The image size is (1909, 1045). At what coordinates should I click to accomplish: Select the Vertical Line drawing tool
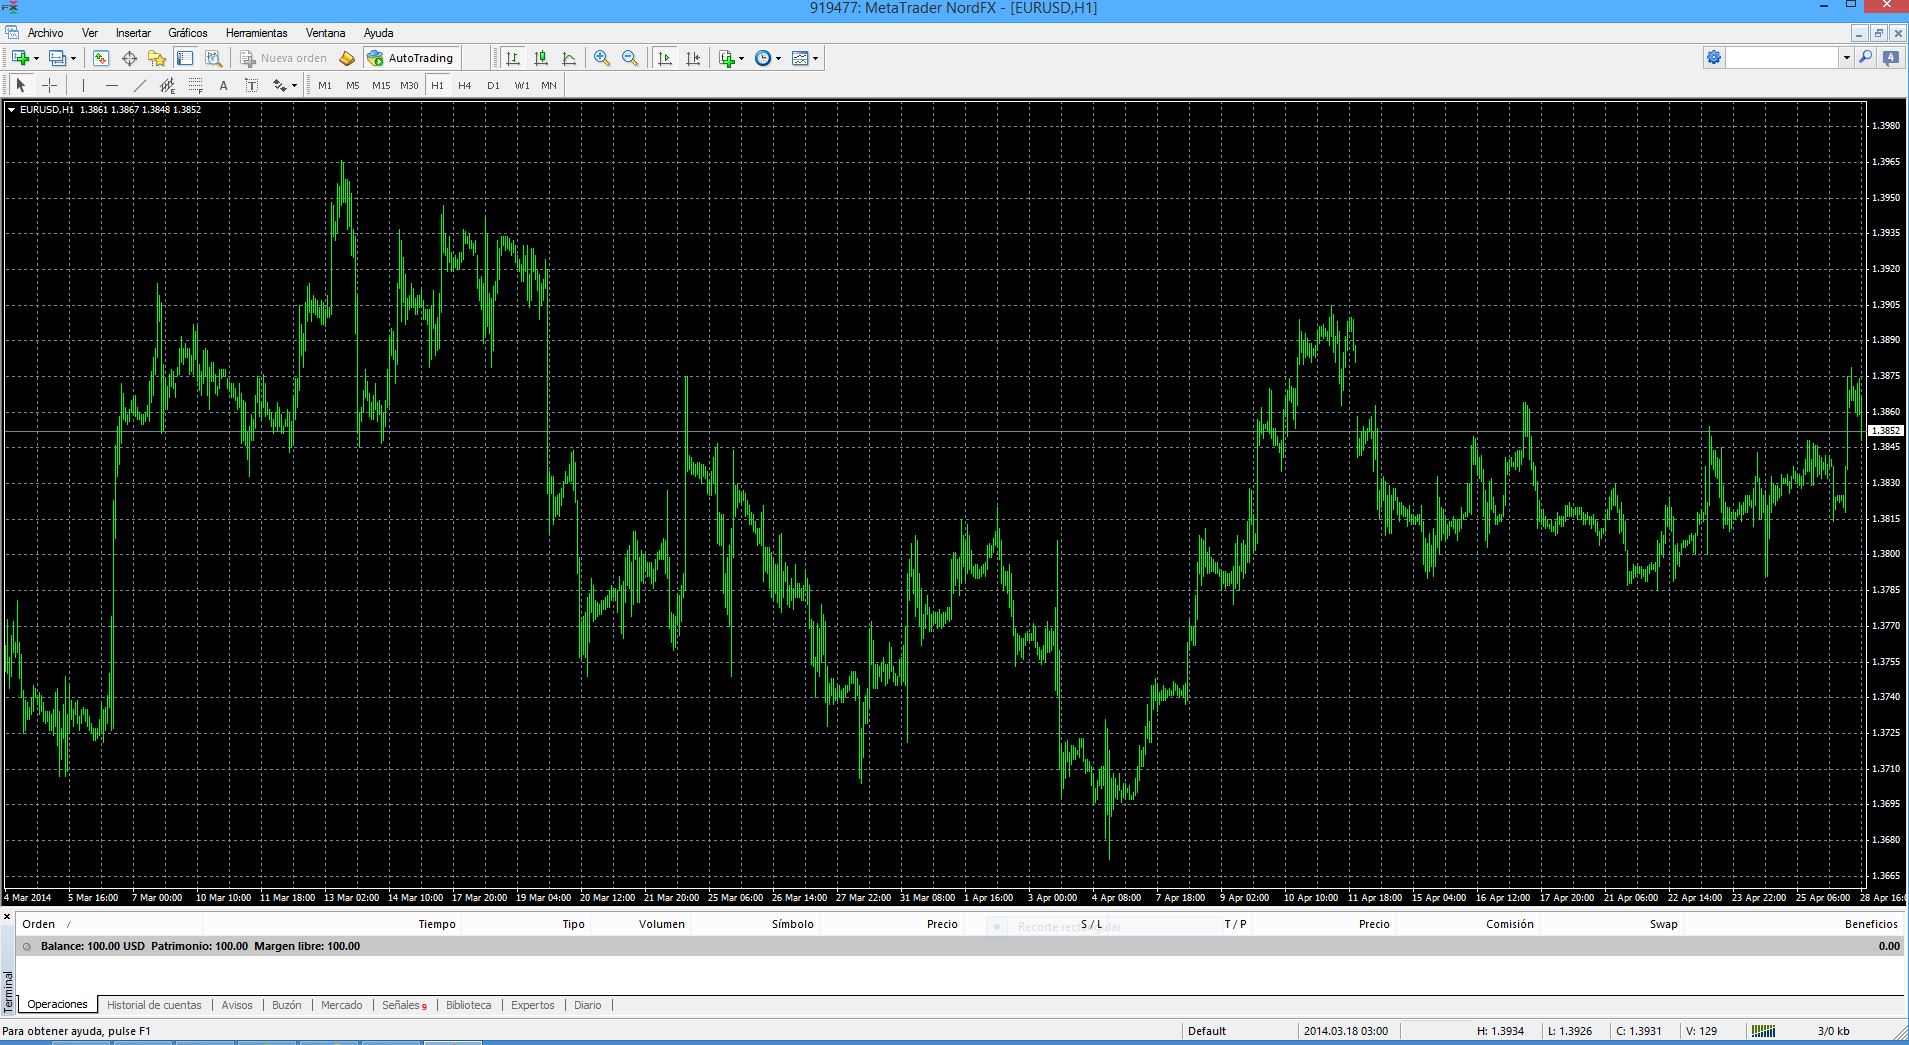(83, 85)
